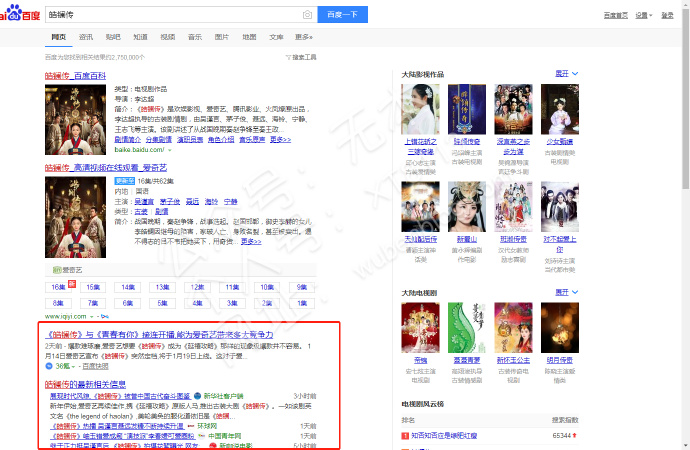Click the 登录 link
Viewport: 690px width, 450px height.
(667, 15)
